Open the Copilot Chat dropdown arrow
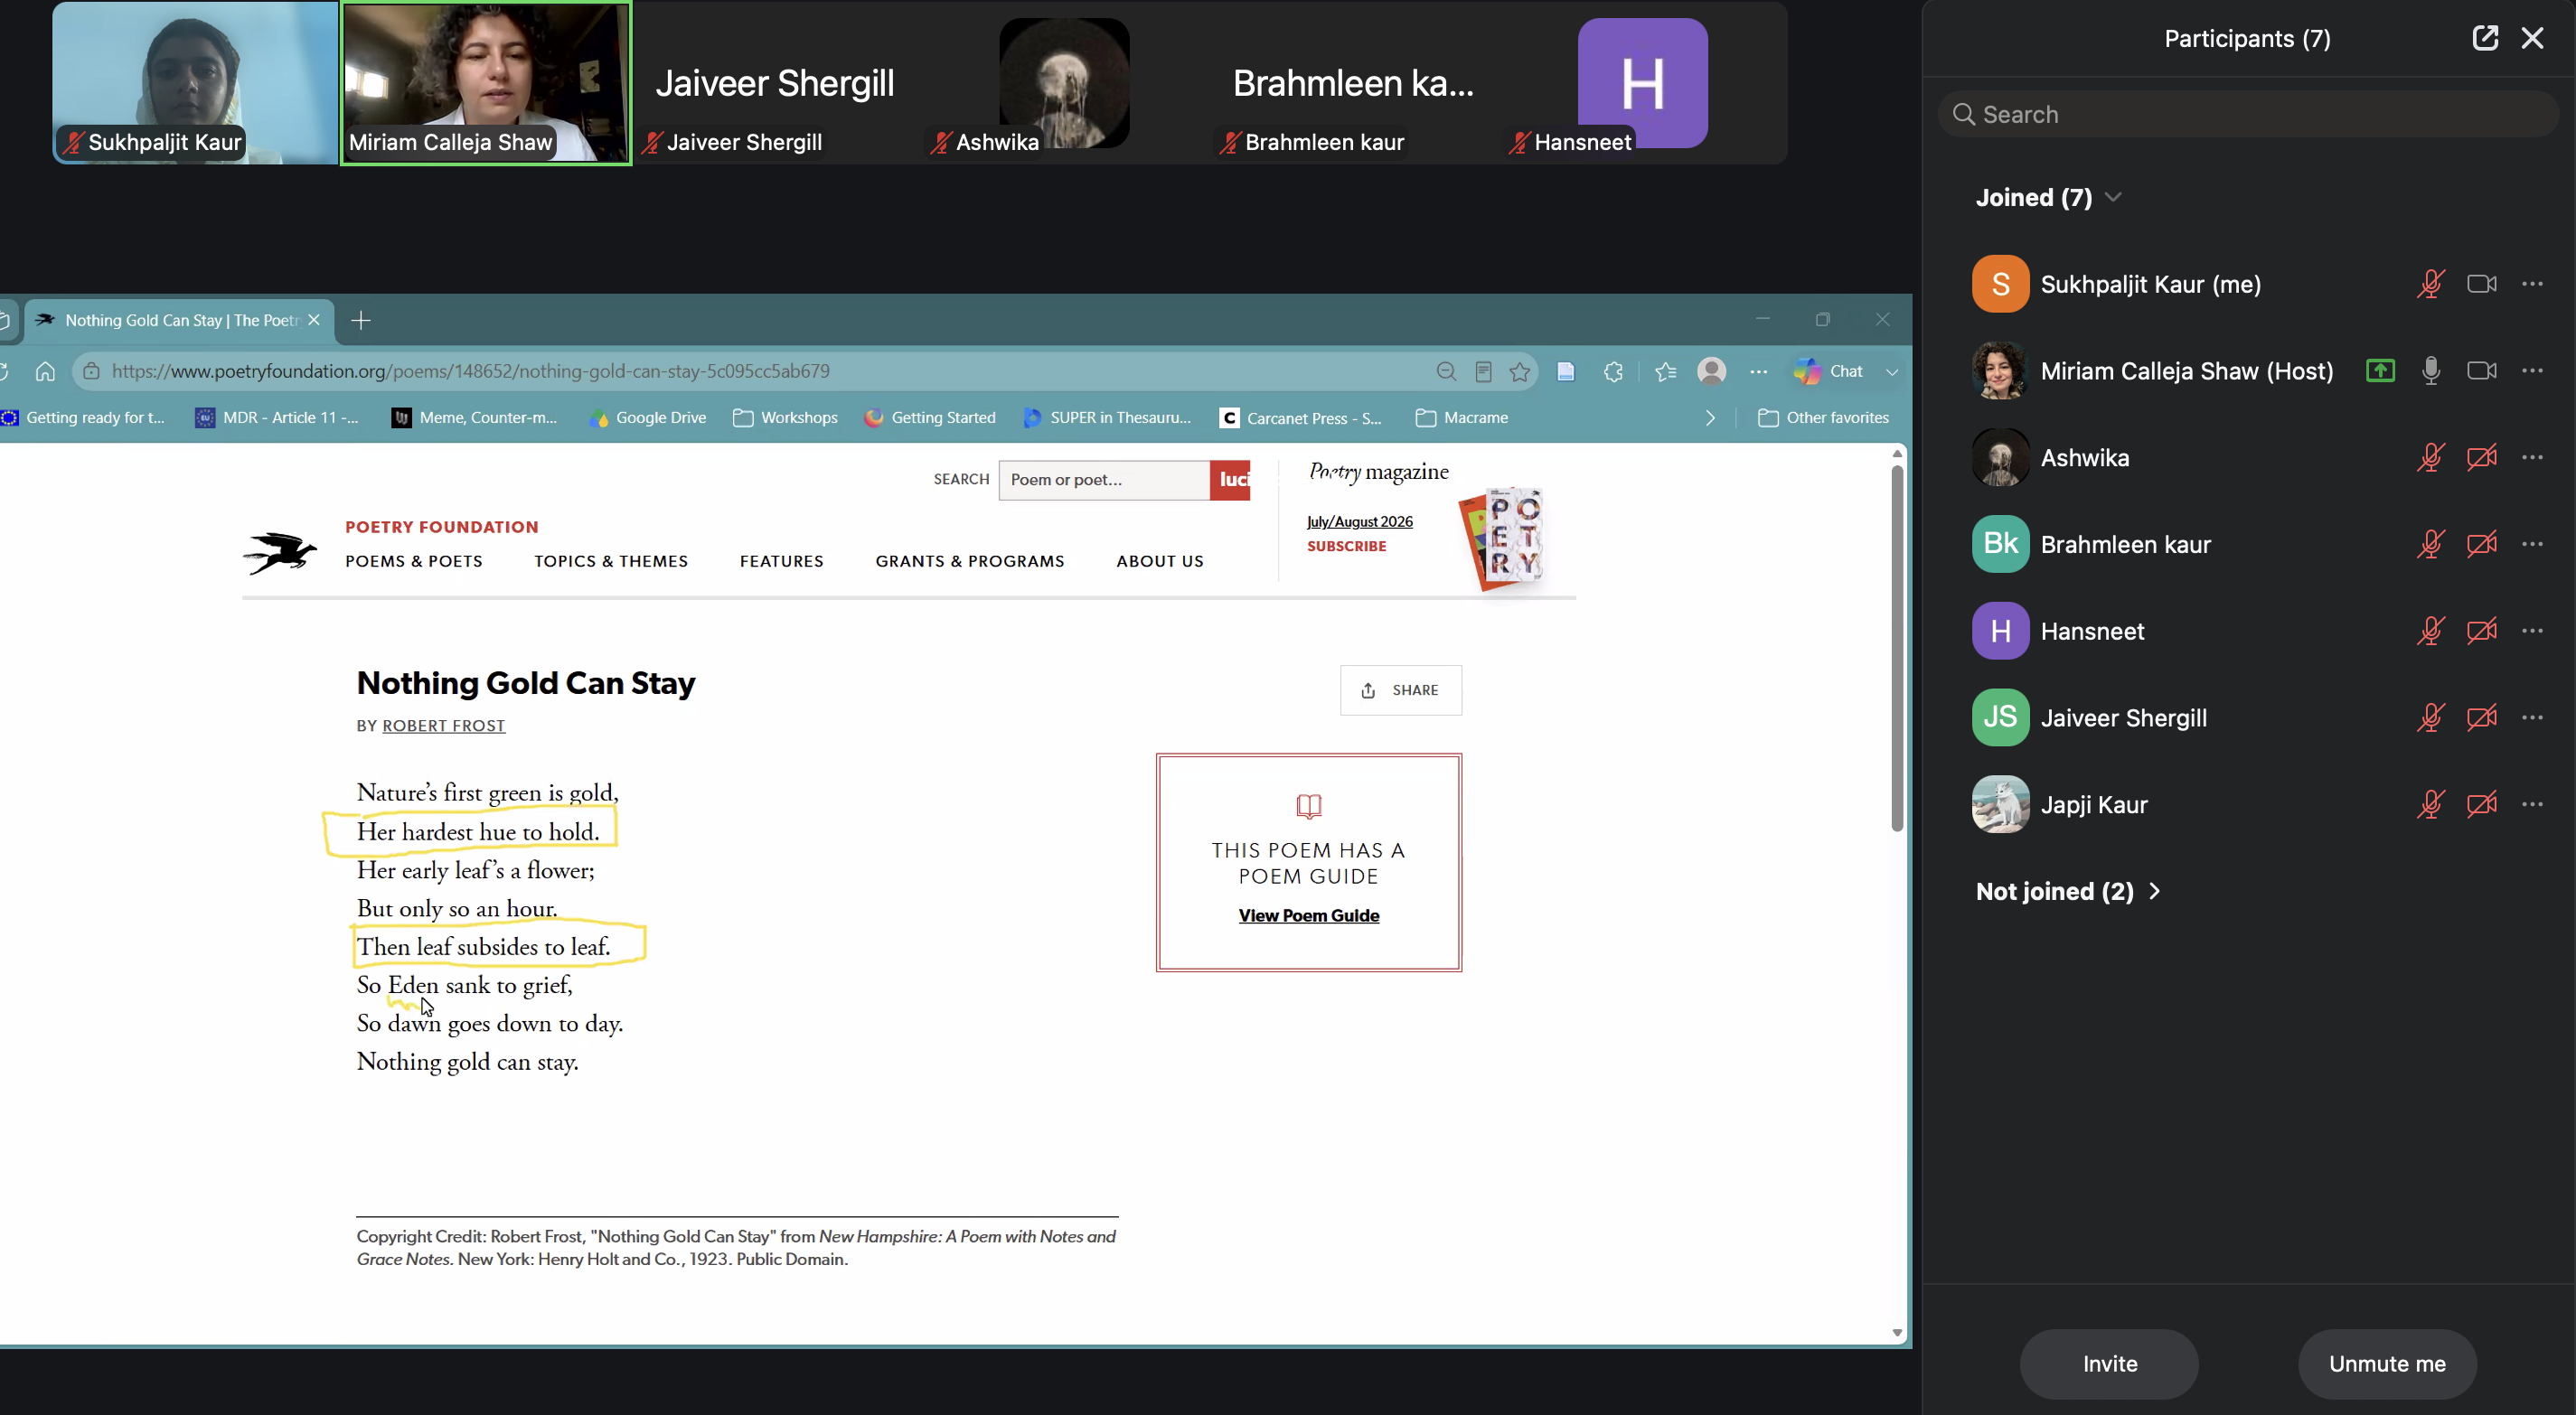The height and width of the screenshot is (1415, 2576). [x=1891, y=372]
